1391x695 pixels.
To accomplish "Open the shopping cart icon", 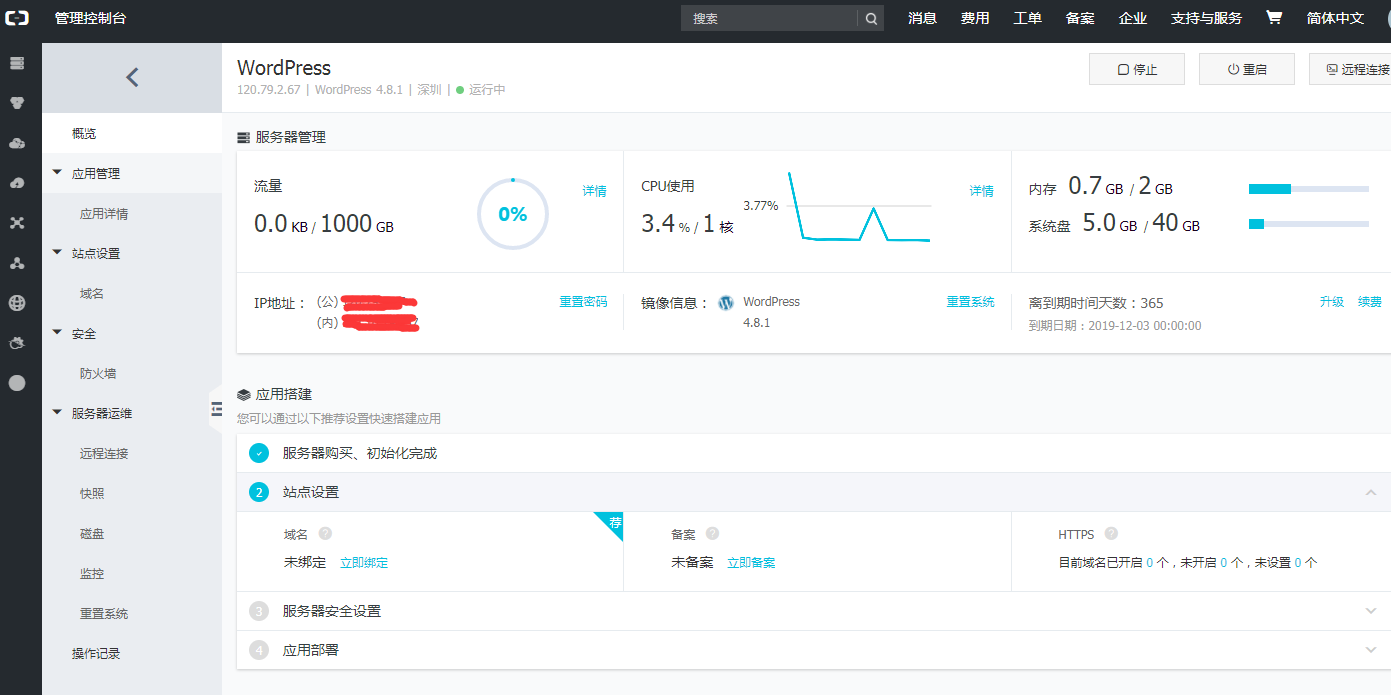I will point(1274,18).
